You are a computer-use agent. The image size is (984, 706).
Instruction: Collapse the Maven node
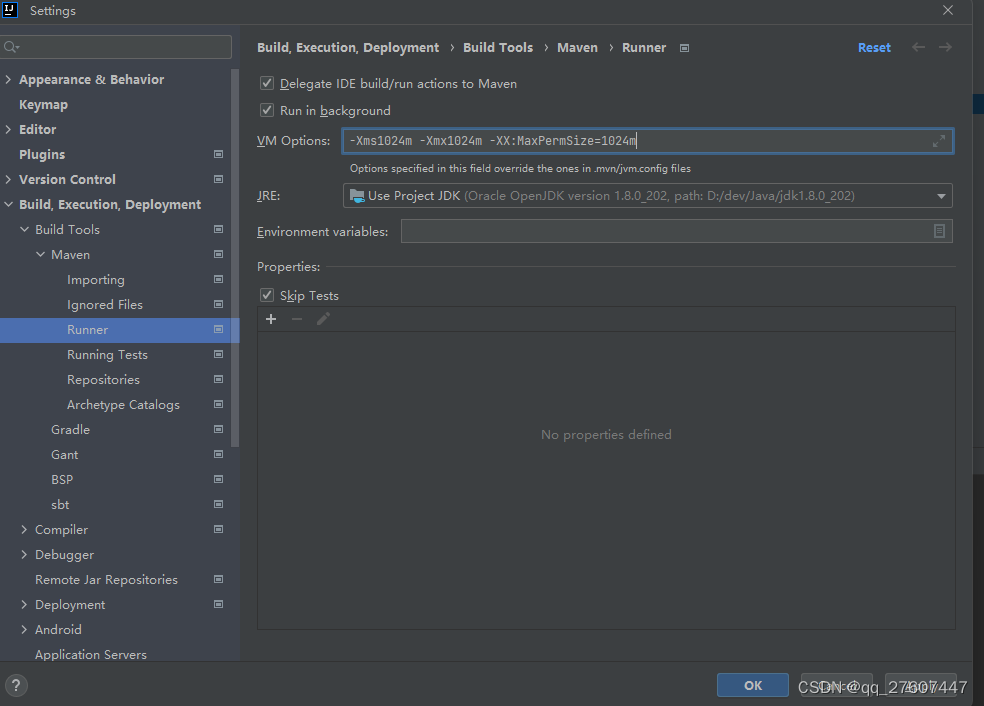40,255
